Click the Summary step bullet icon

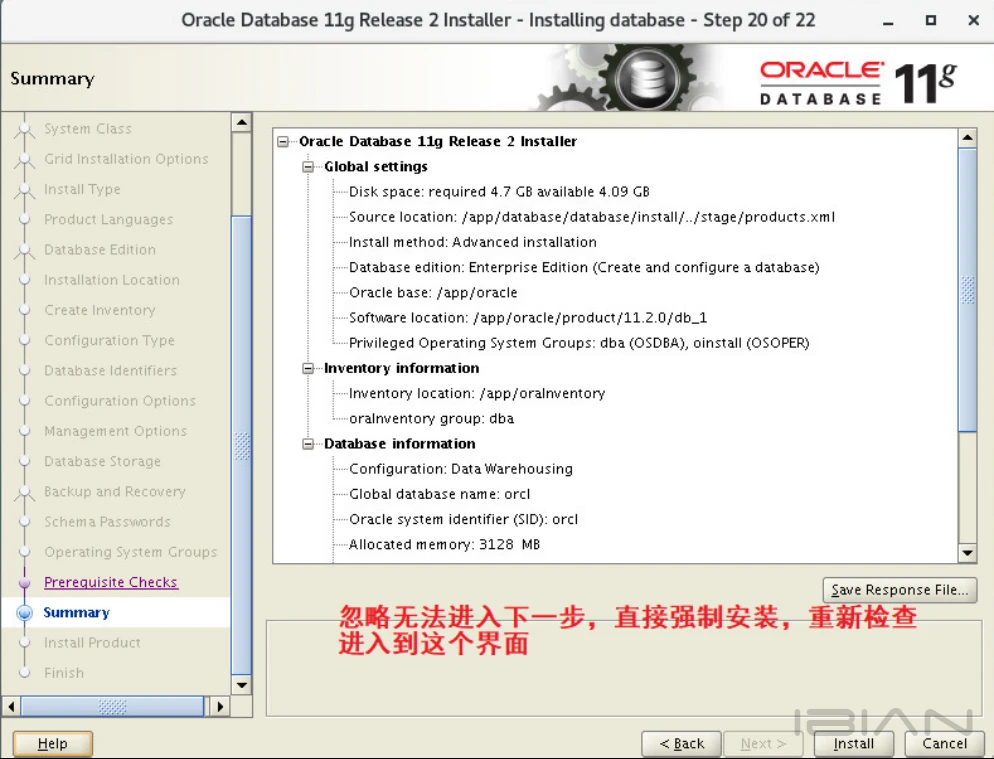25,613
